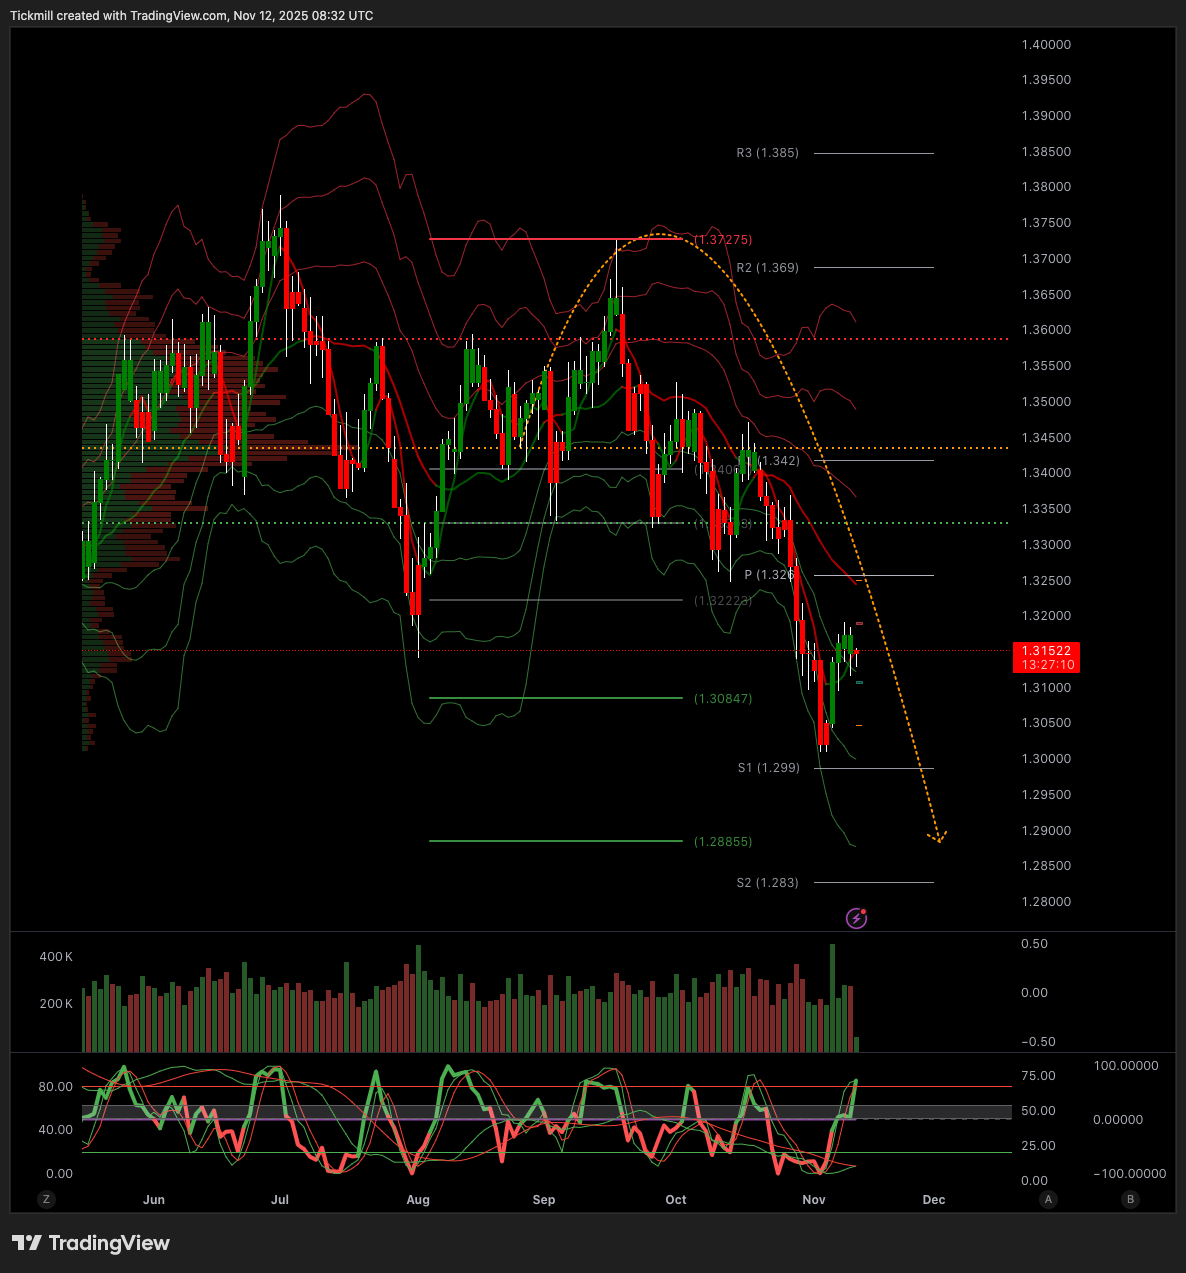Viewport: 1186px width, 1273px height.
Task: Select the R3 (1.385) pivot label
Action: click(767, 153)
